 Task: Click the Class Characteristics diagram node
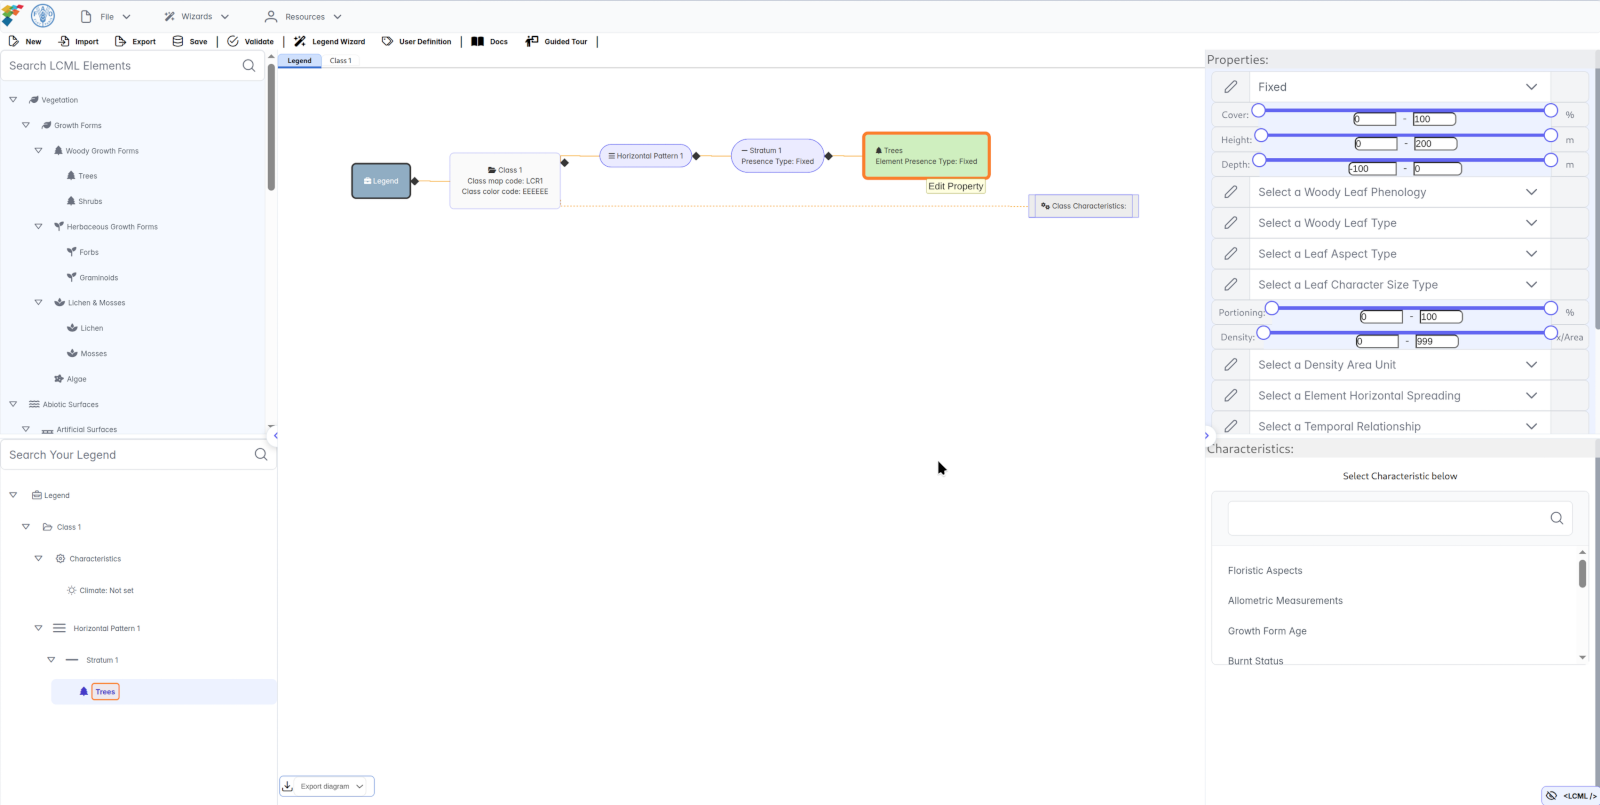pos(1084,206)
